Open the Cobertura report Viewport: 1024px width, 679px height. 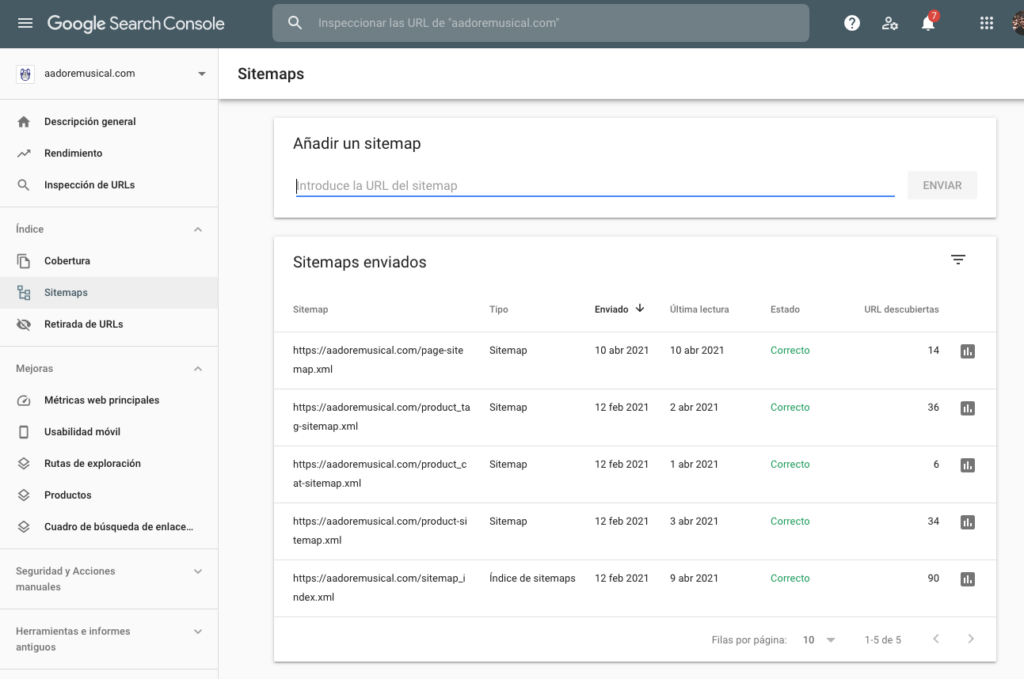[67, 261]
